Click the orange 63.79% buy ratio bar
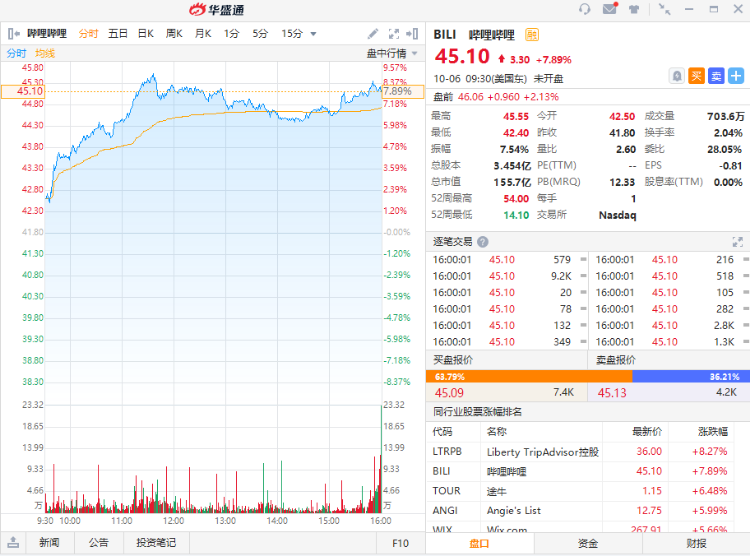This screenshot has width=750, height=556. tap(529, 377)
